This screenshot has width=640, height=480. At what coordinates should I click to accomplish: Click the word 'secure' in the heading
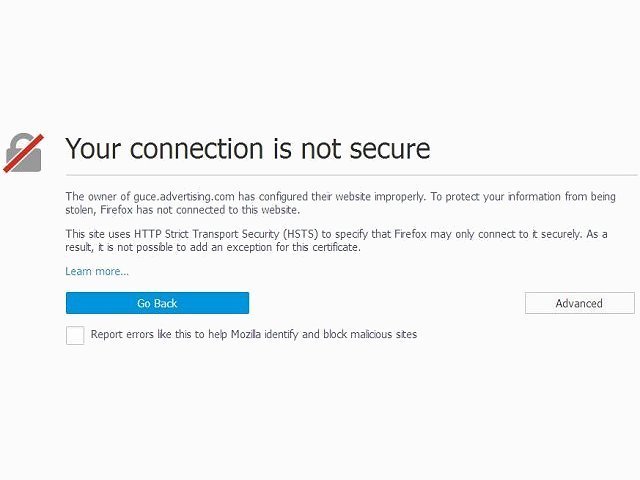pyautogui.click(x=390, y=149)
